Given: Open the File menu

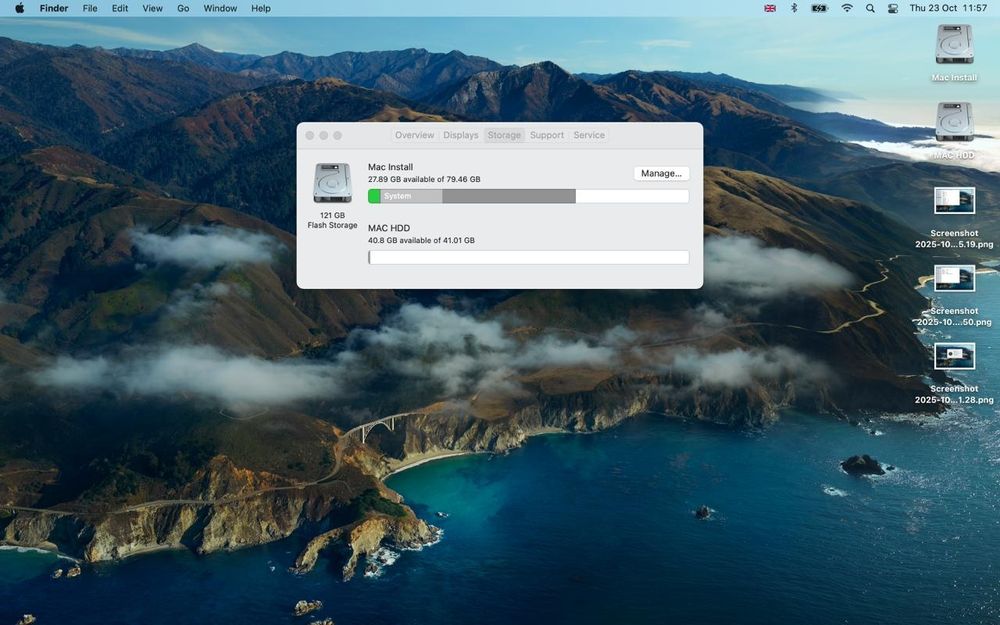Looking at the screenshot, I should pos(90,8).
